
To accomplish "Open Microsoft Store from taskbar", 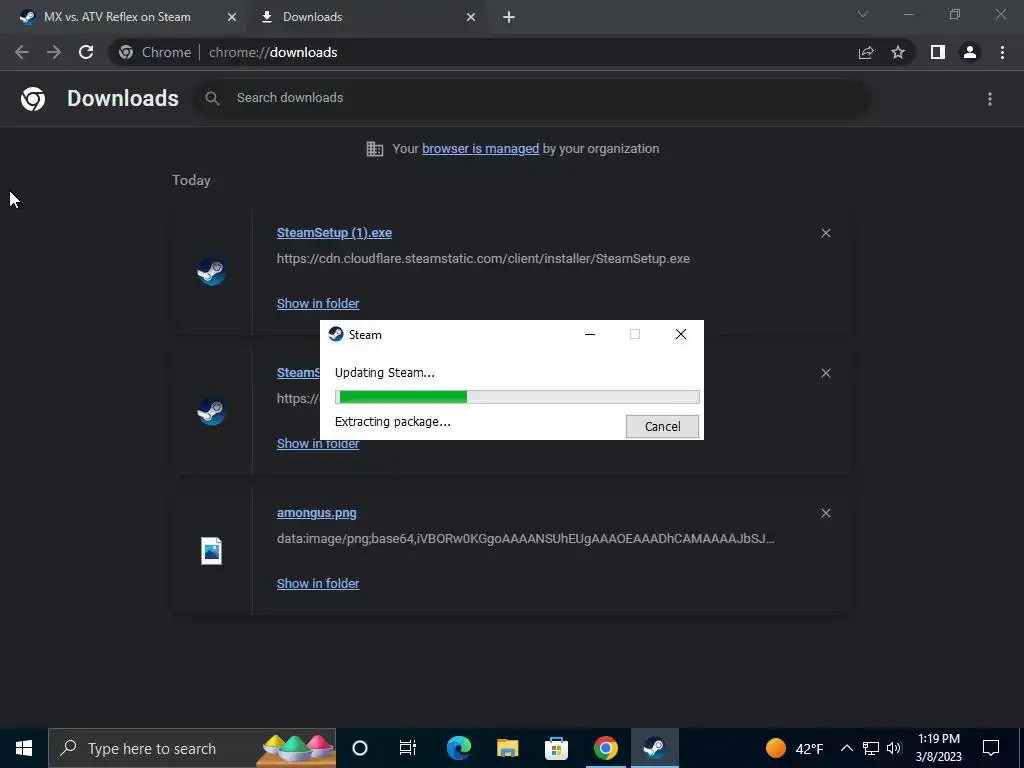I will tap(556, 748).
